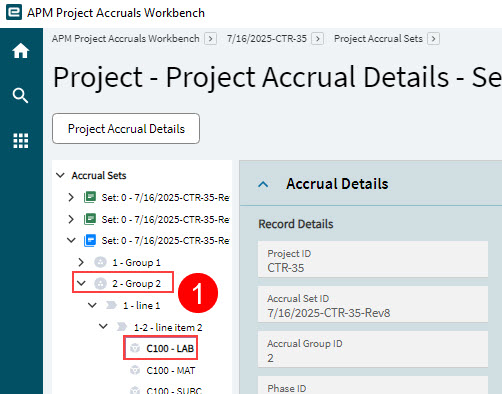
Task: Click the Phase ID field
Action: click(373, 385)
